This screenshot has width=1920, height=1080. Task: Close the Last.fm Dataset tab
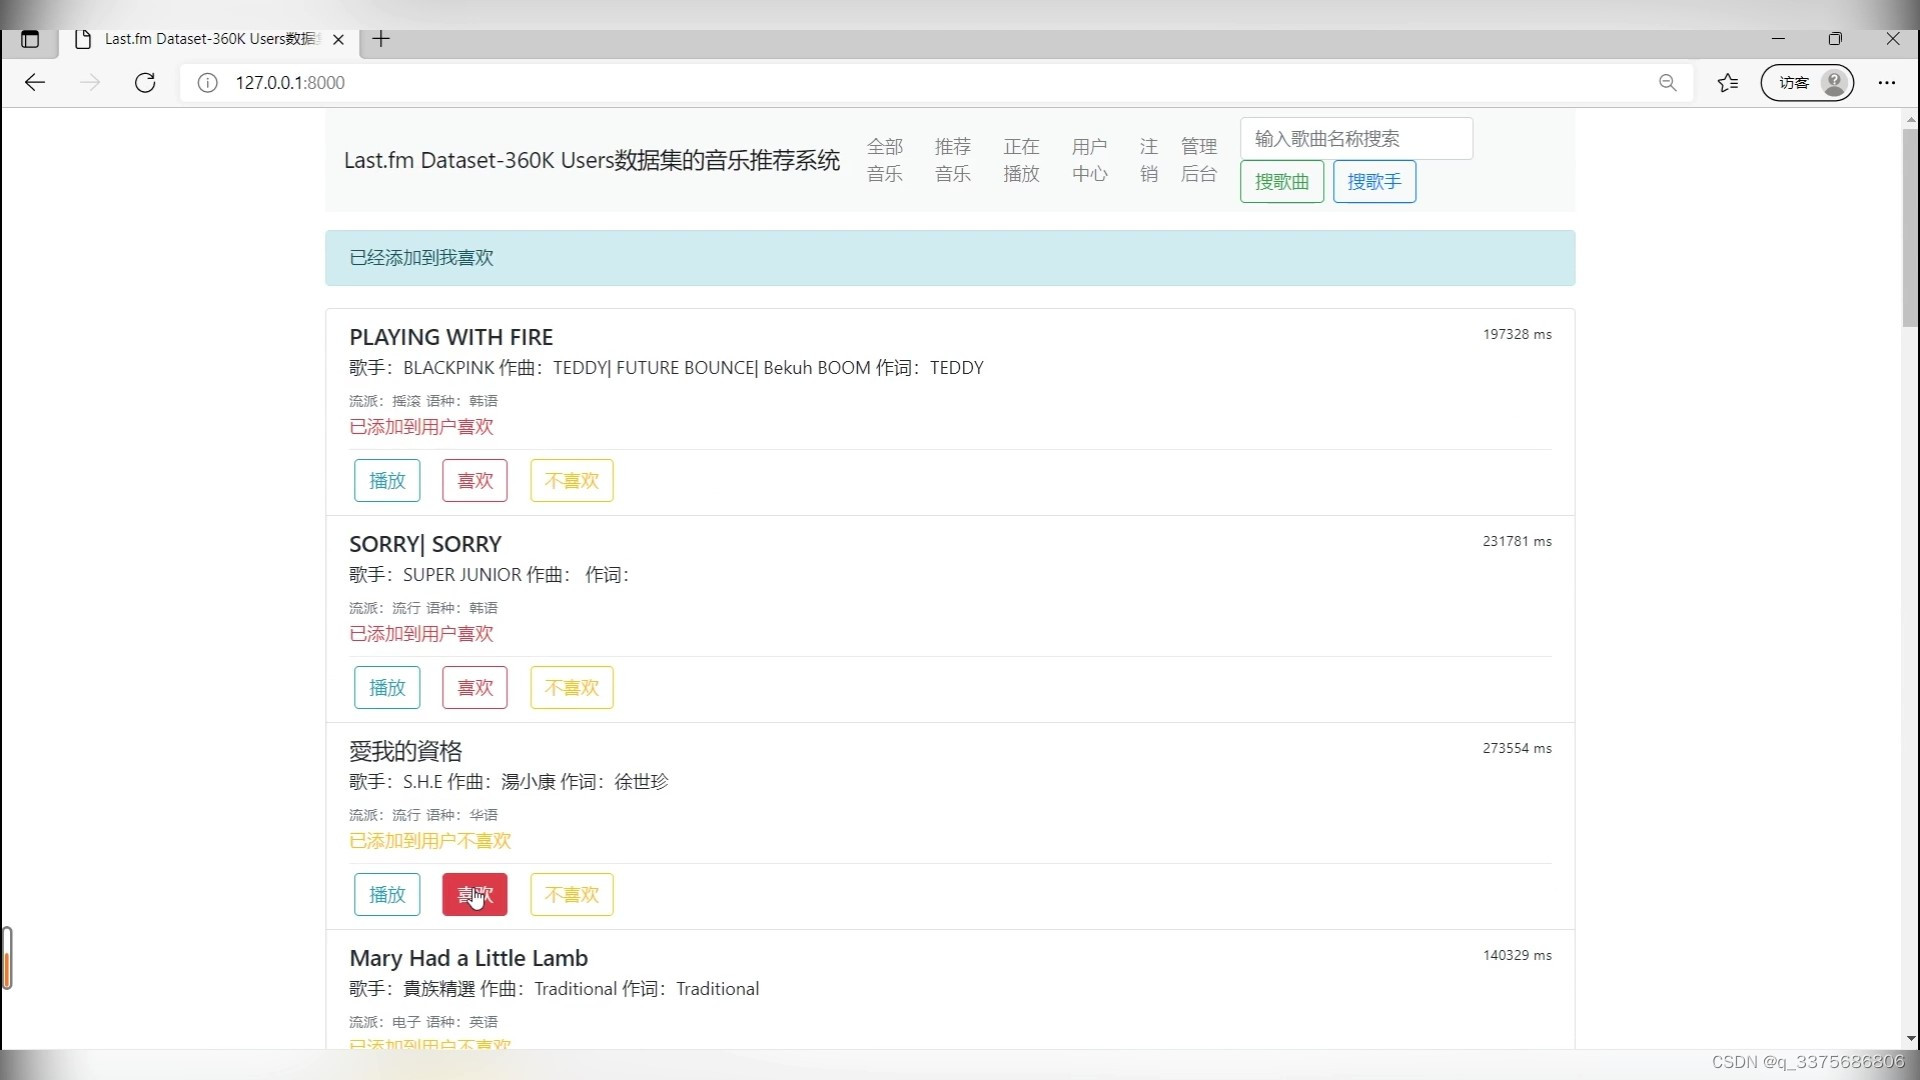[x=338, y=39]
